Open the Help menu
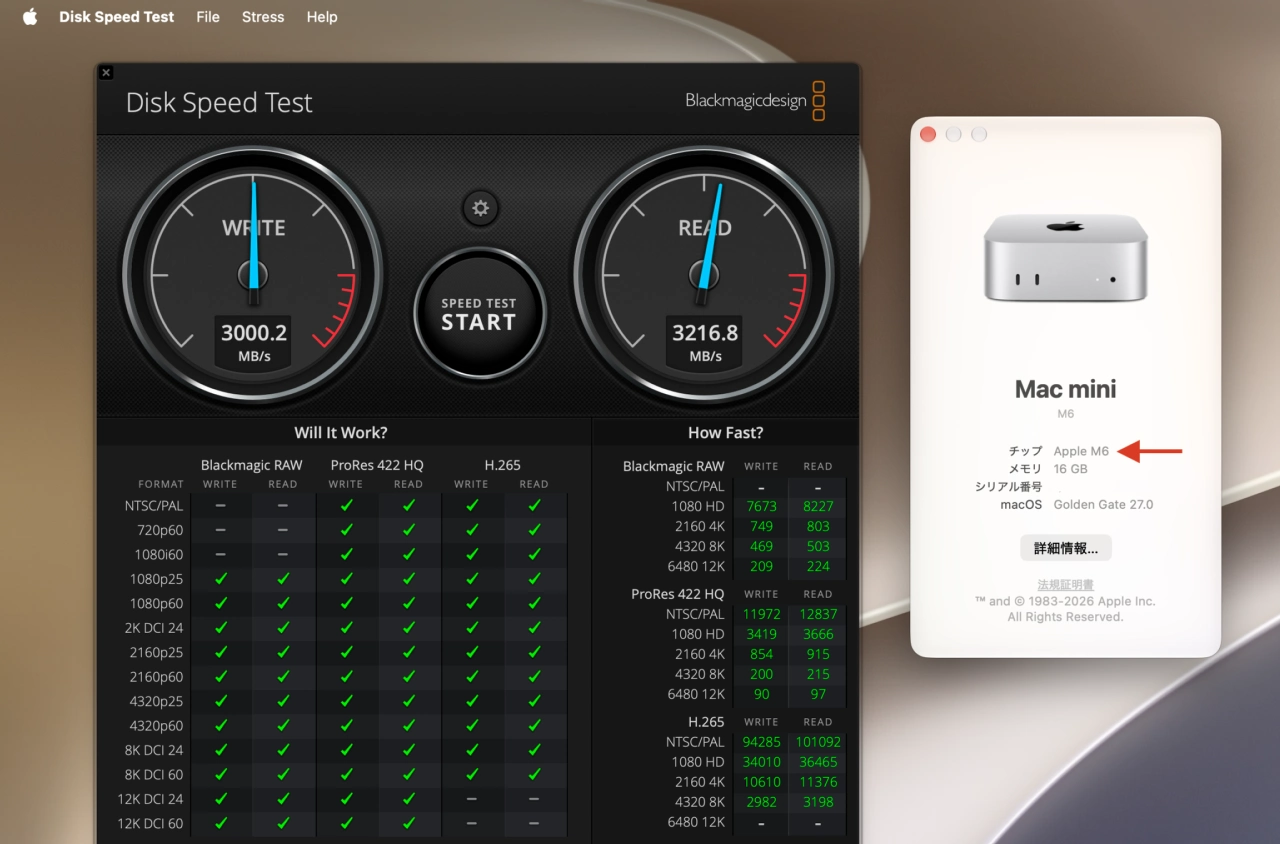 coord(322,17)
